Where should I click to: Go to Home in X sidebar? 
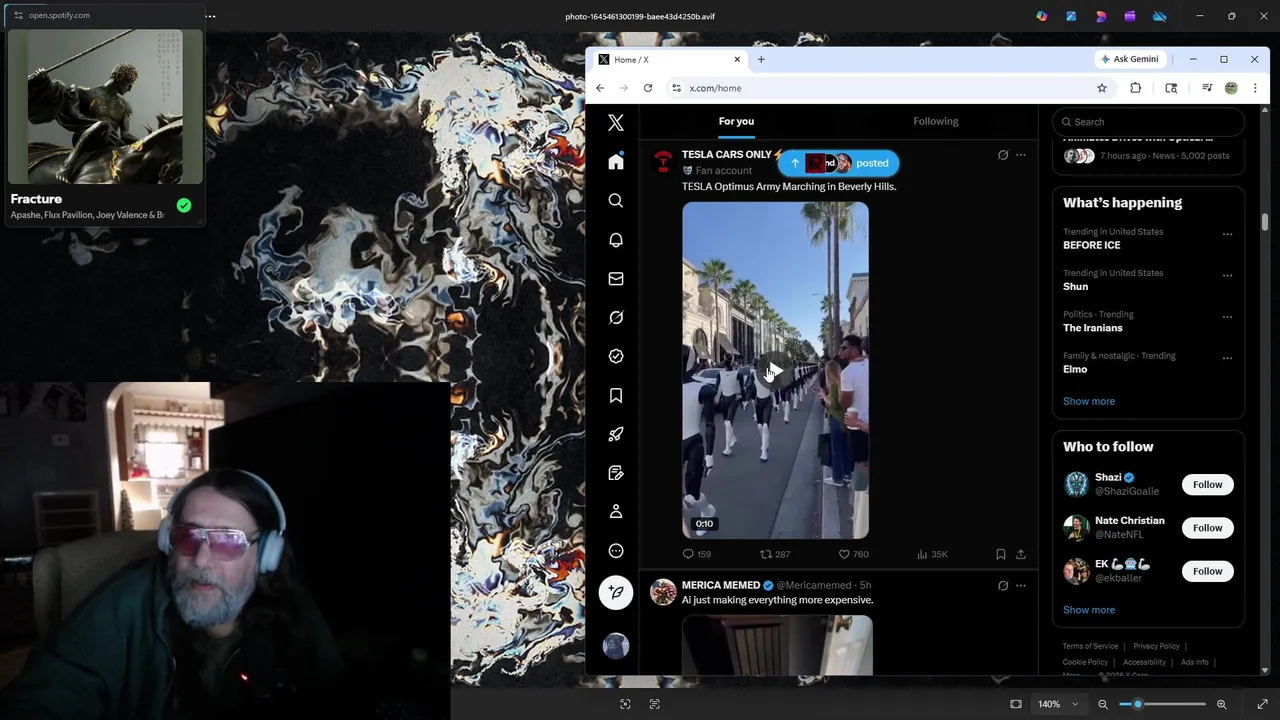click(616, 162)
